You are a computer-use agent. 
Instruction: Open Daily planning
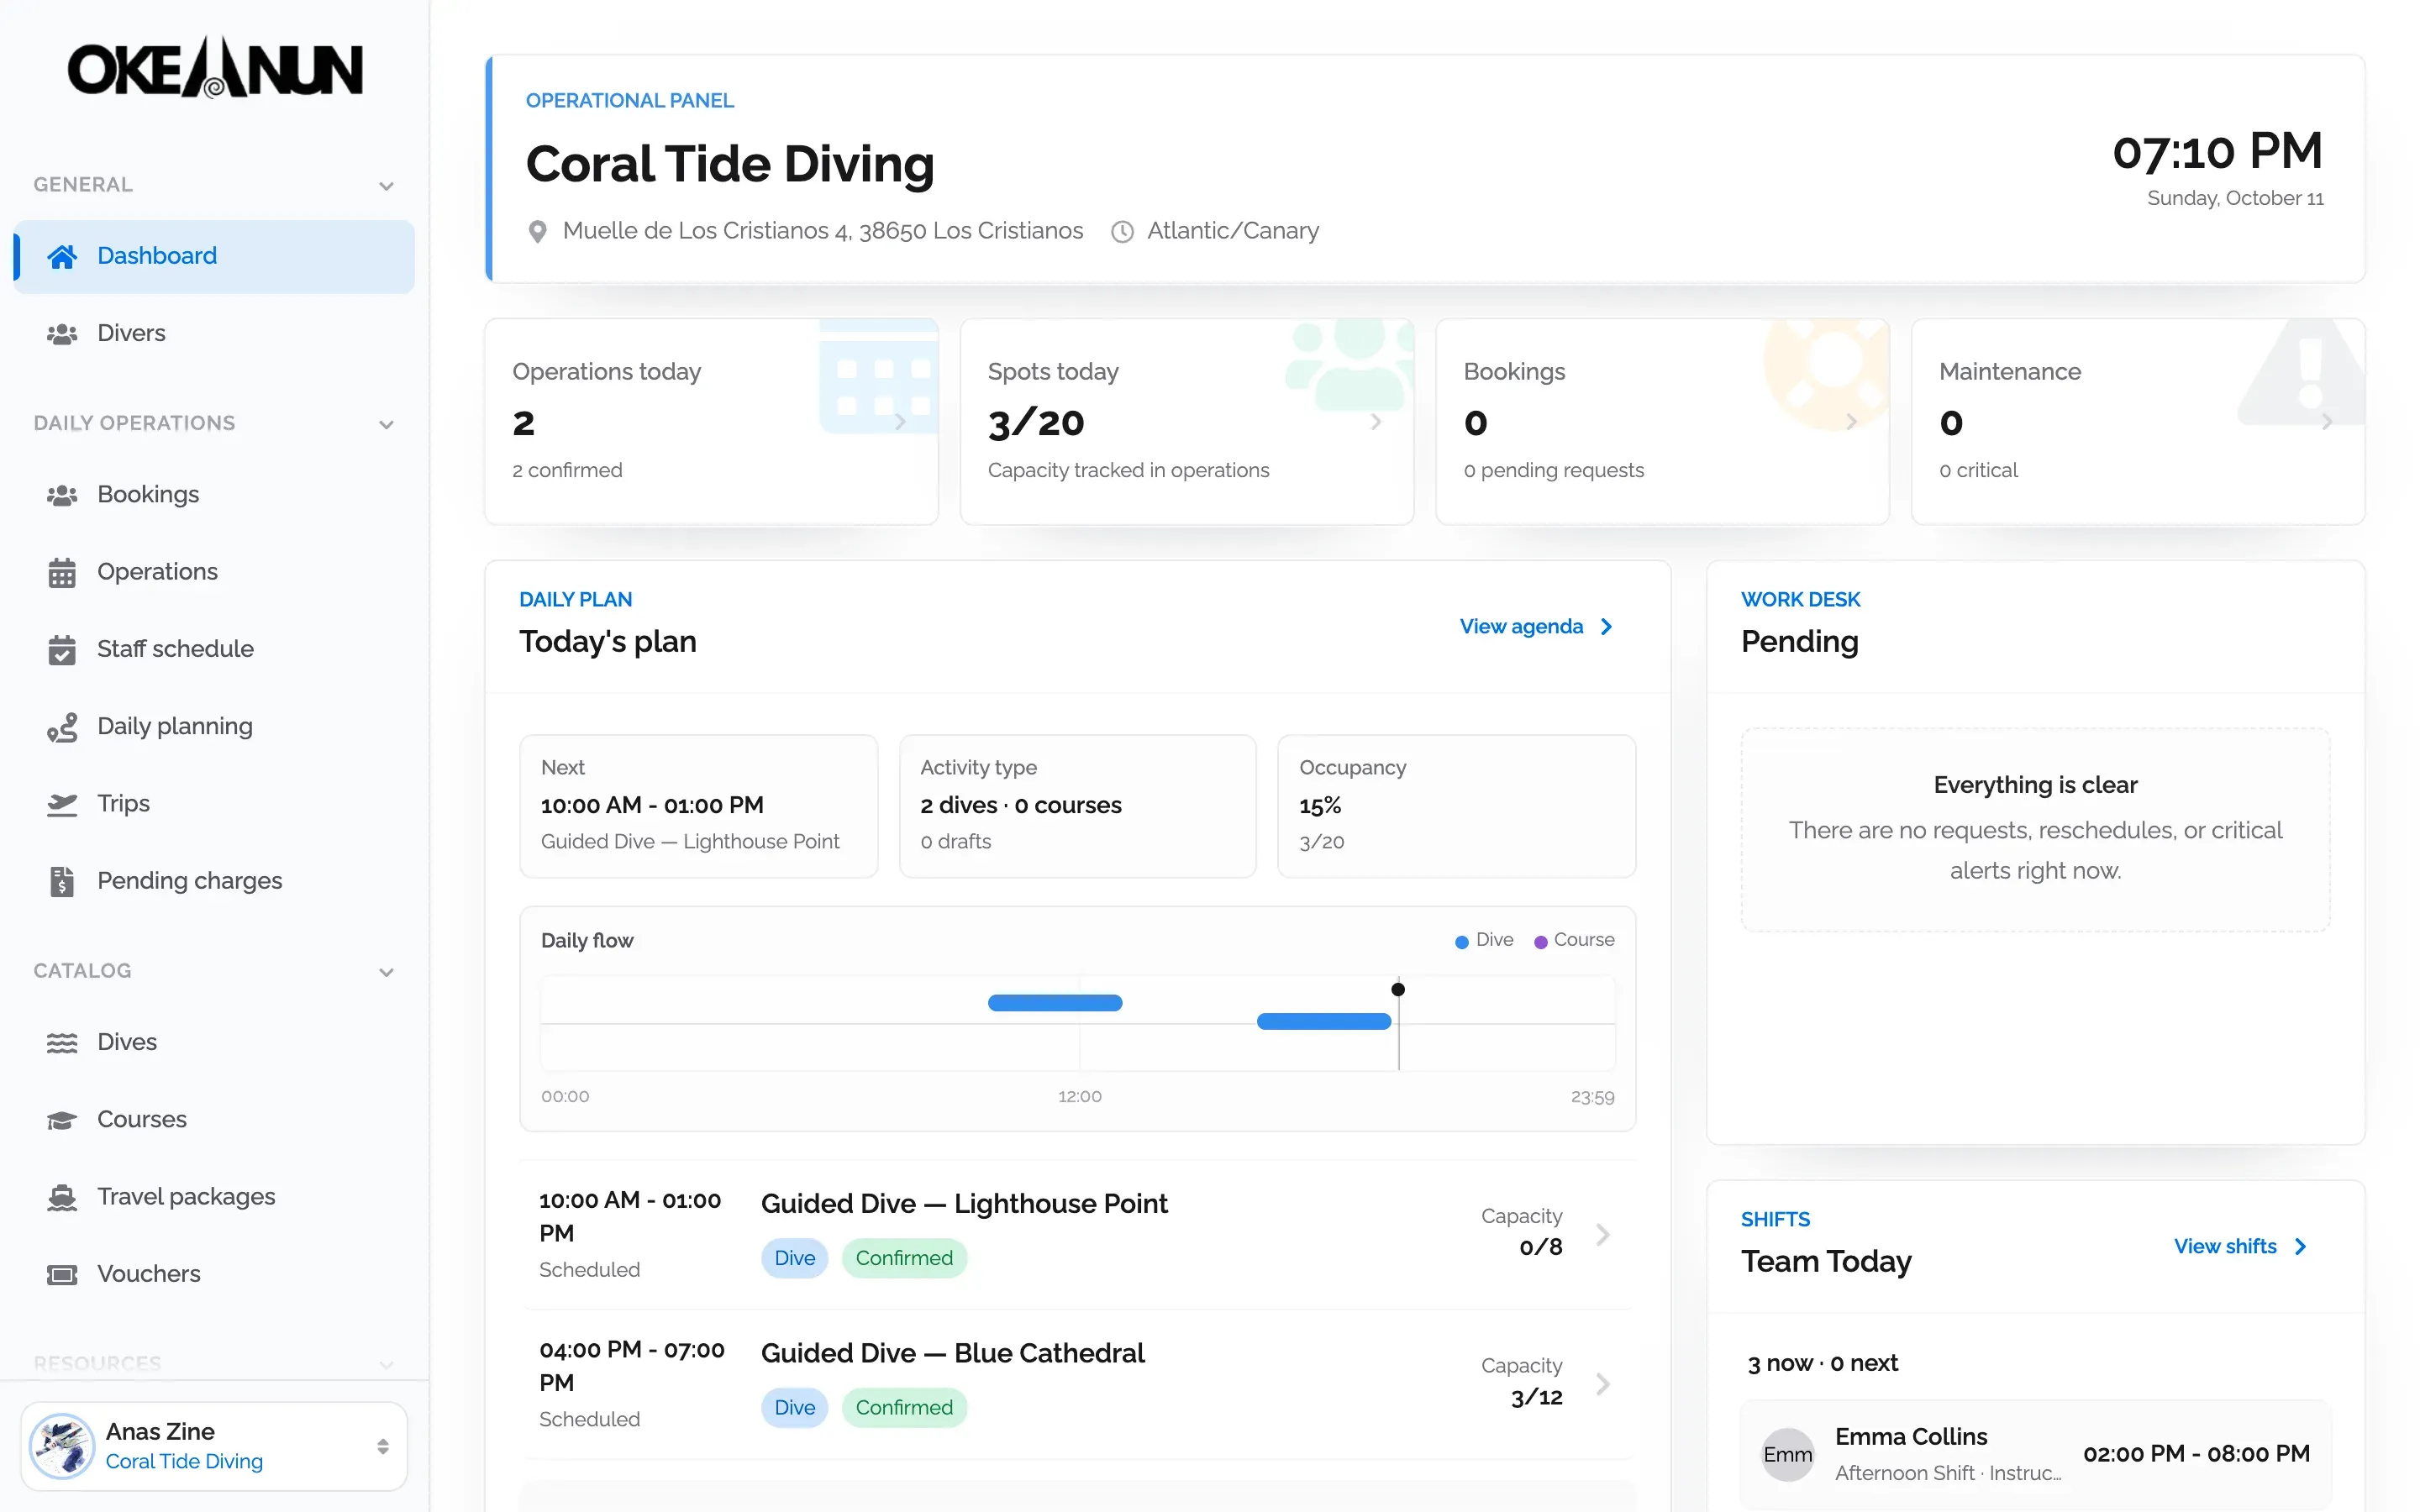214,726
